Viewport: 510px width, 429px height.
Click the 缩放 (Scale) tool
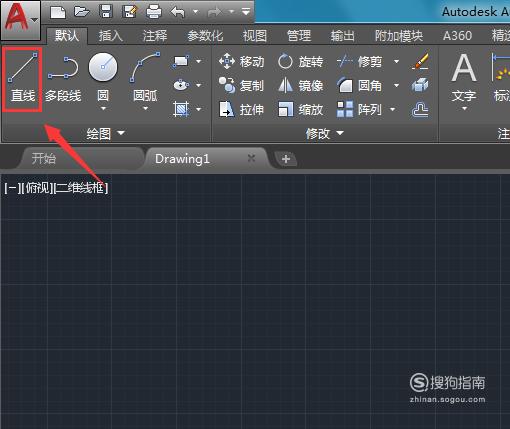point(301,109)
